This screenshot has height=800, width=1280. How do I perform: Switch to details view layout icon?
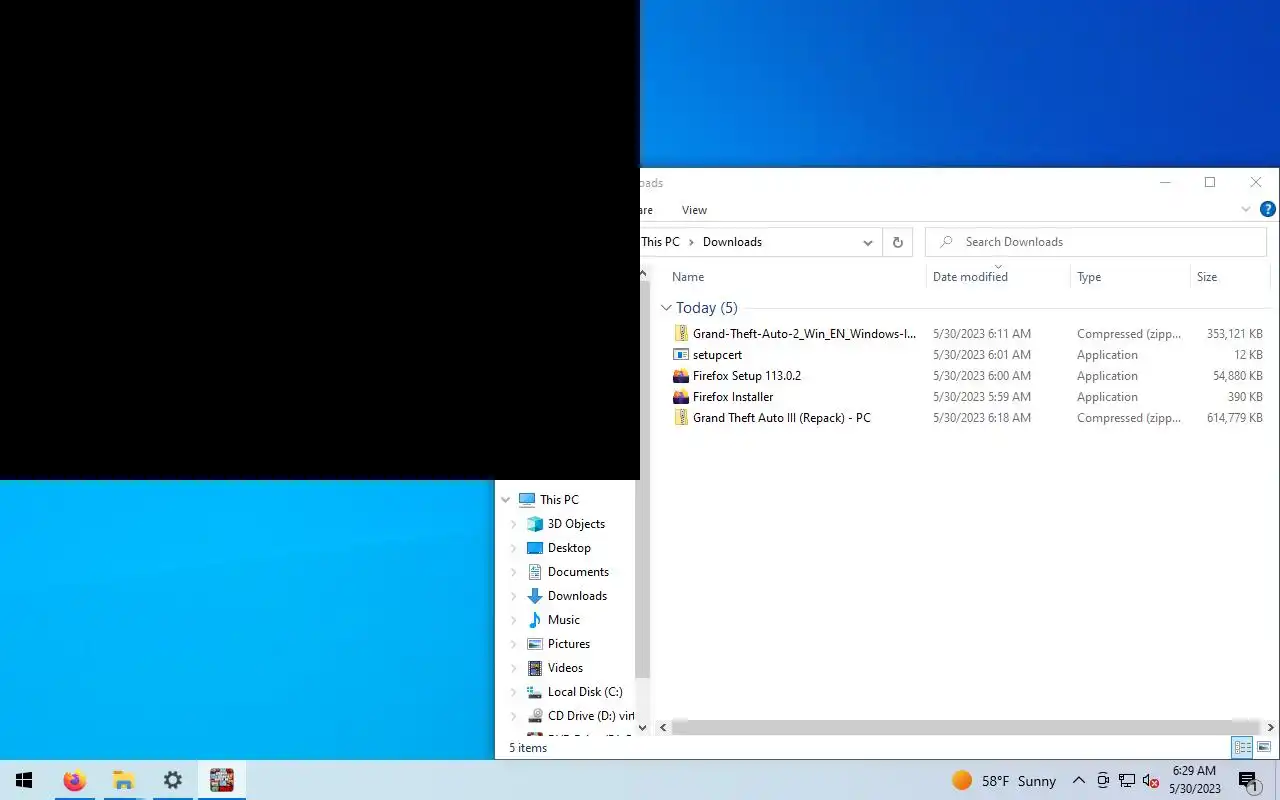click(x=1242, y=747)
